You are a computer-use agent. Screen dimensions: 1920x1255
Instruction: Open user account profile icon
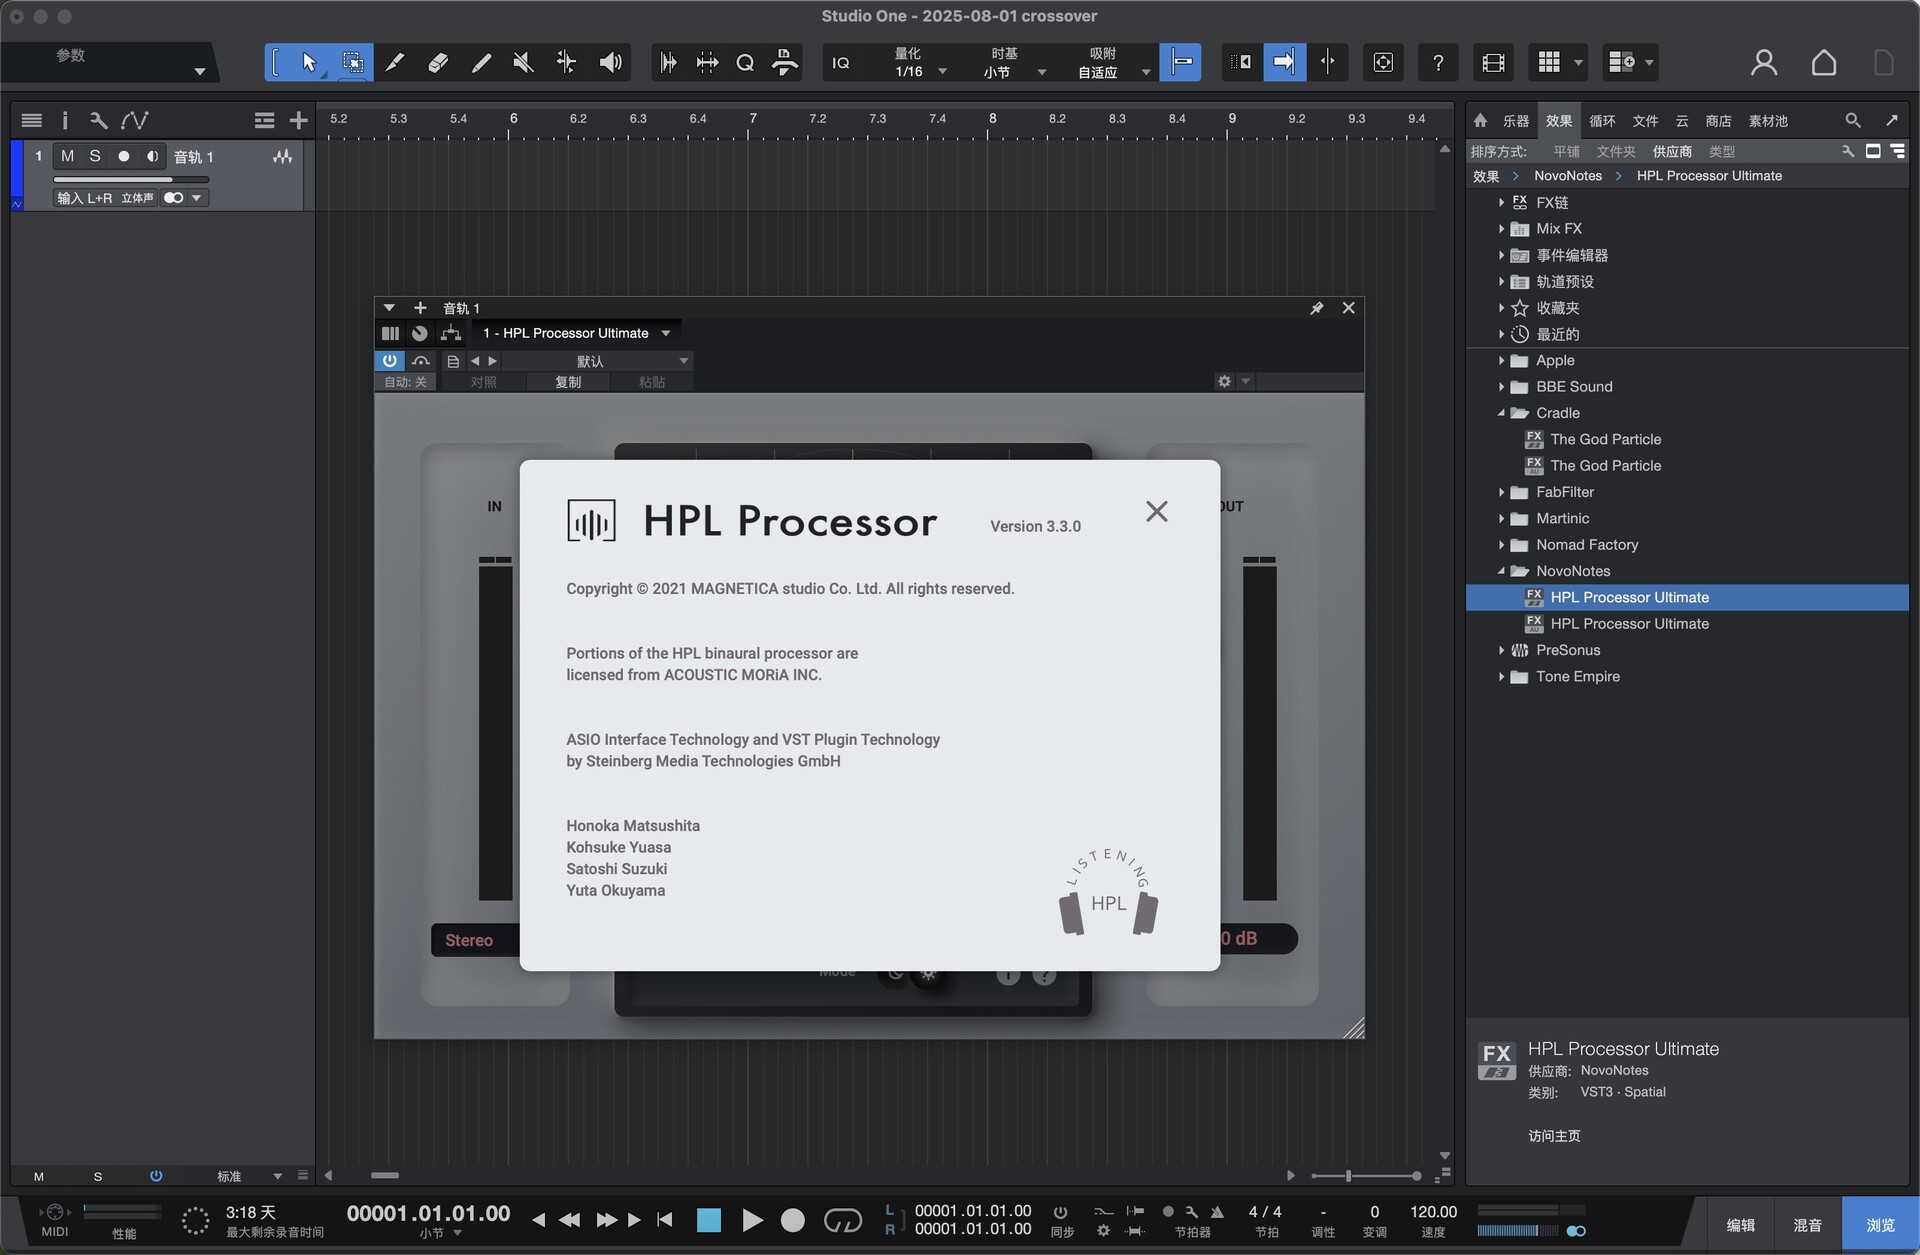[x=1764, y=62]
